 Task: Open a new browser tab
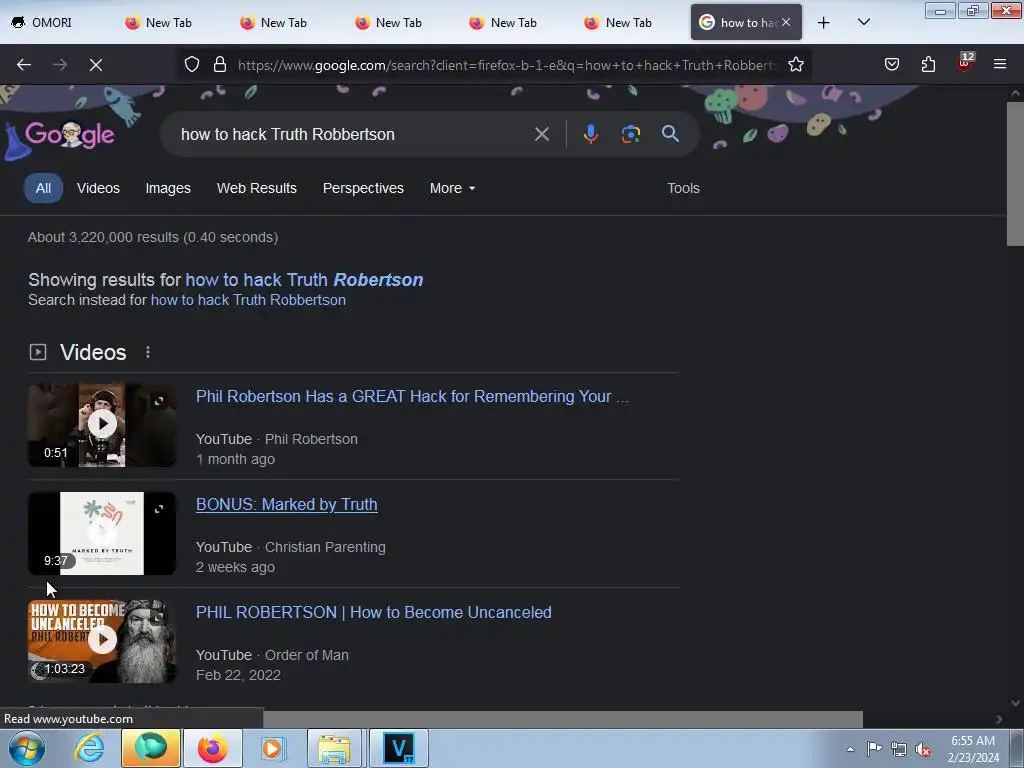(824, 23)
